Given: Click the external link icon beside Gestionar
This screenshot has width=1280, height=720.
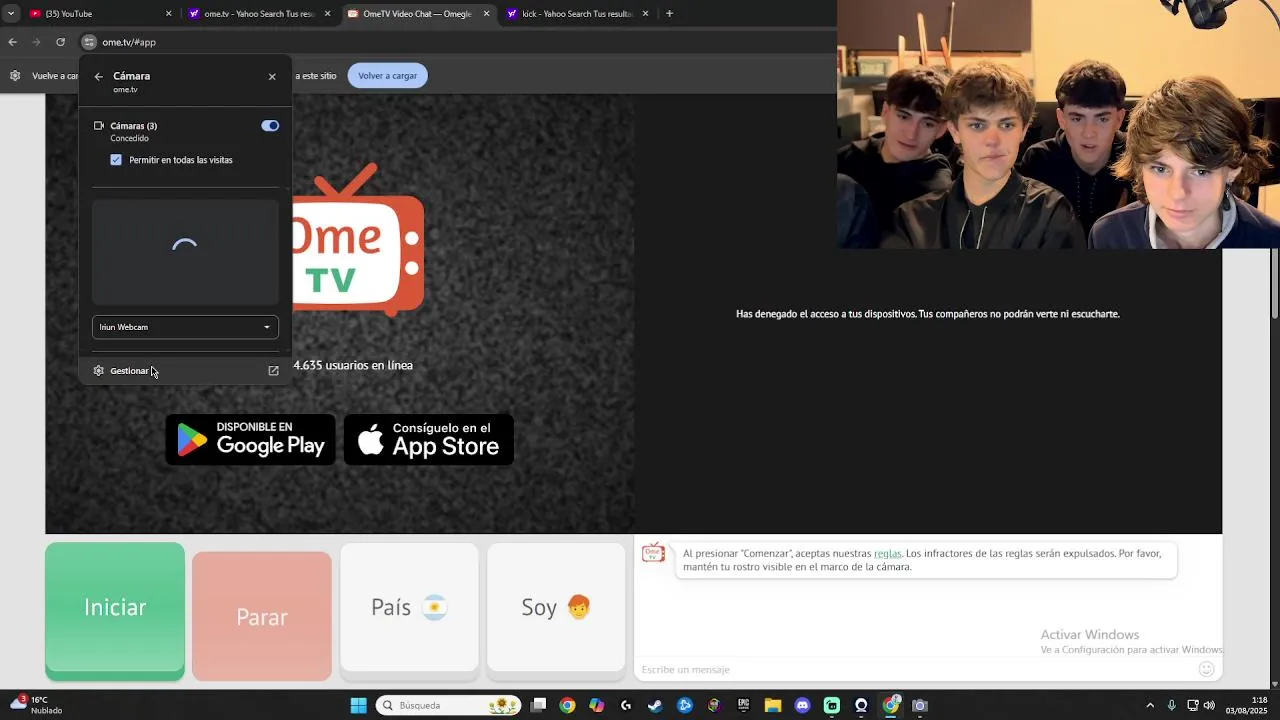Looking at the screenshot, I should 273,371.
